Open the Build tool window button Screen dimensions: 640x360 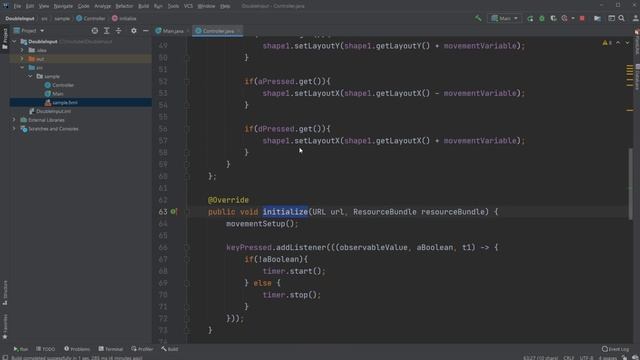[169, 349]
